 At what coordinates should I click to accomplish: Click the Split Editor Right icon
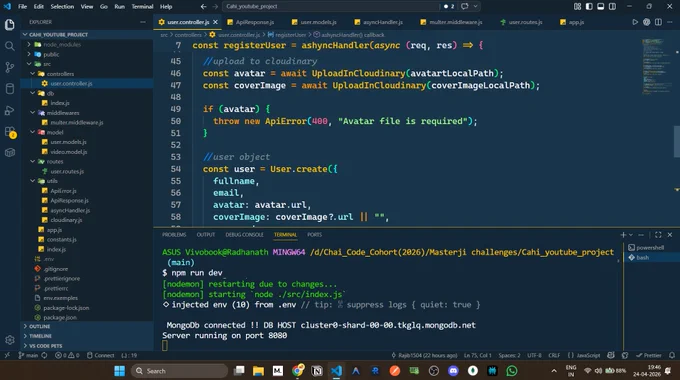[x=658, y=22]
